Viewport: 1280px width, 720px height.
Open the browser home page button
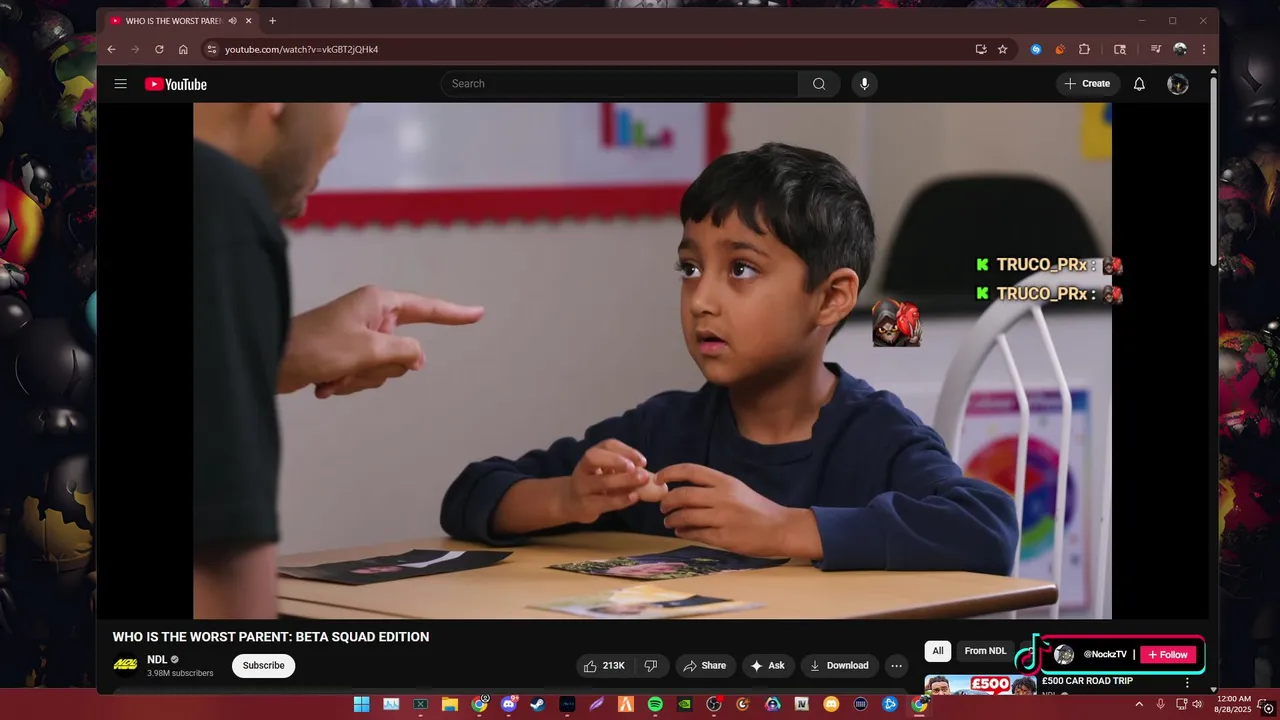point(183,49)
